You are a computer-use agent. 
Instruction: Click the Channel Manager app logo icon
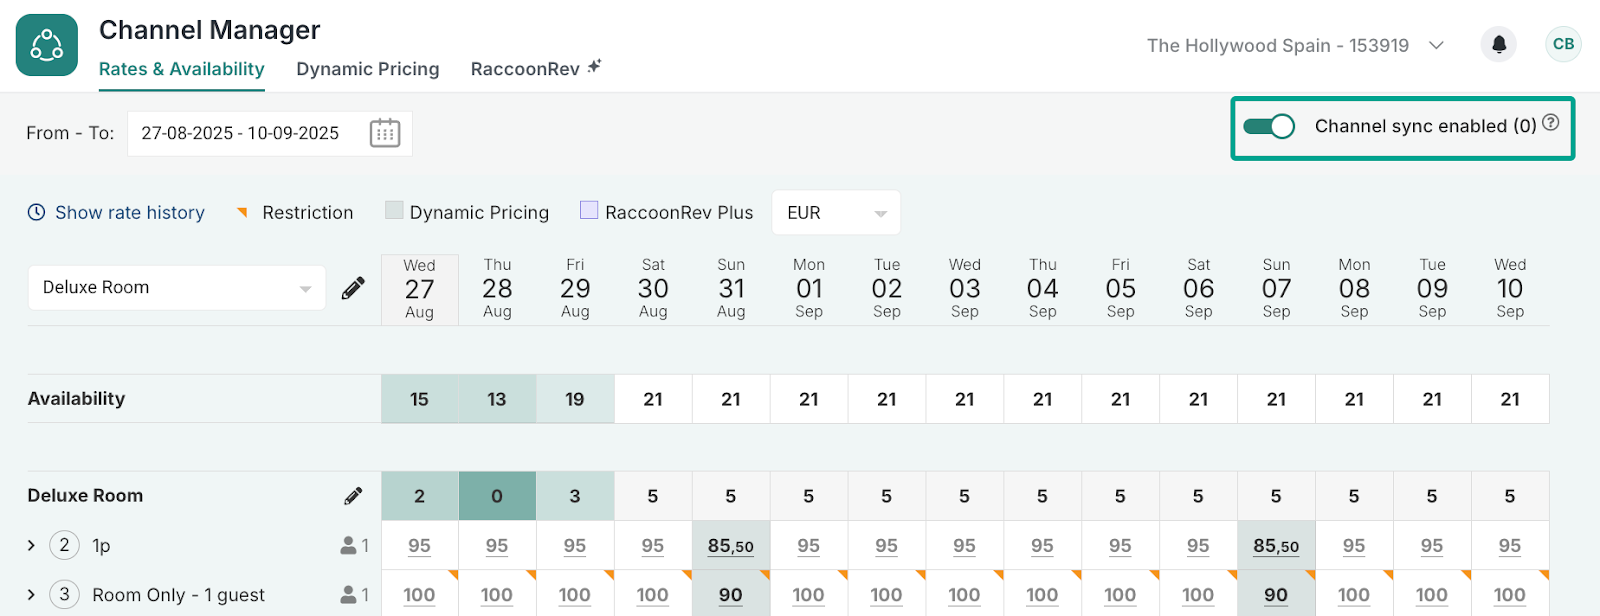(x=47, y=45)
